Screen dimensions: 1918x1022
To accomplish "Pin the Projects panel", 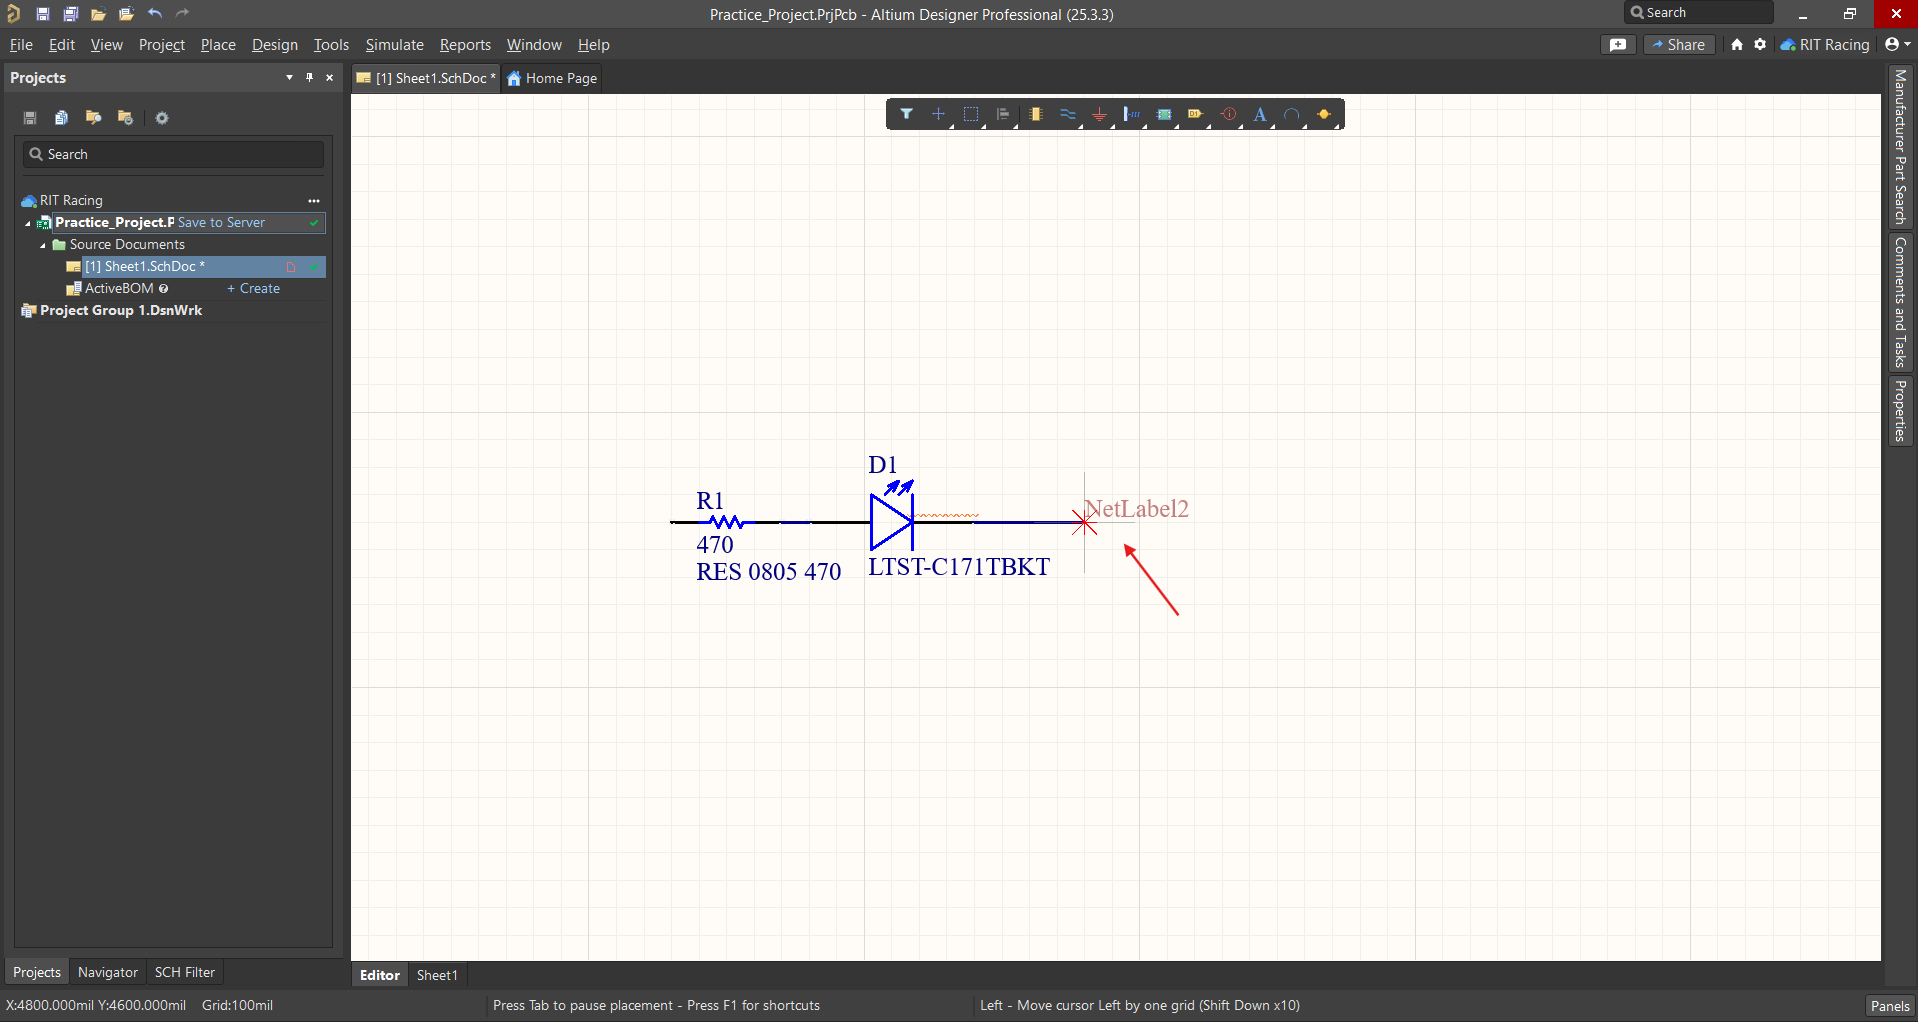I will pos(309,78).
